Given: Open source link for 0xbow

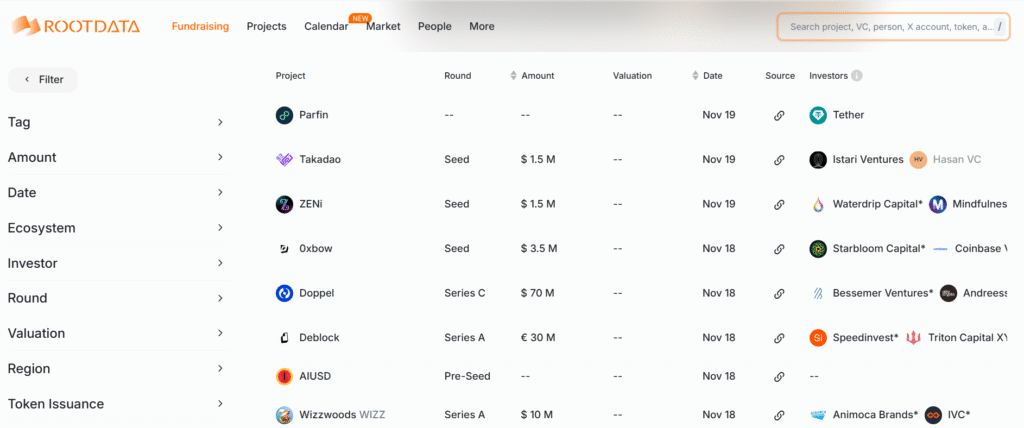Looking at the screenshot, I should 778,248.
